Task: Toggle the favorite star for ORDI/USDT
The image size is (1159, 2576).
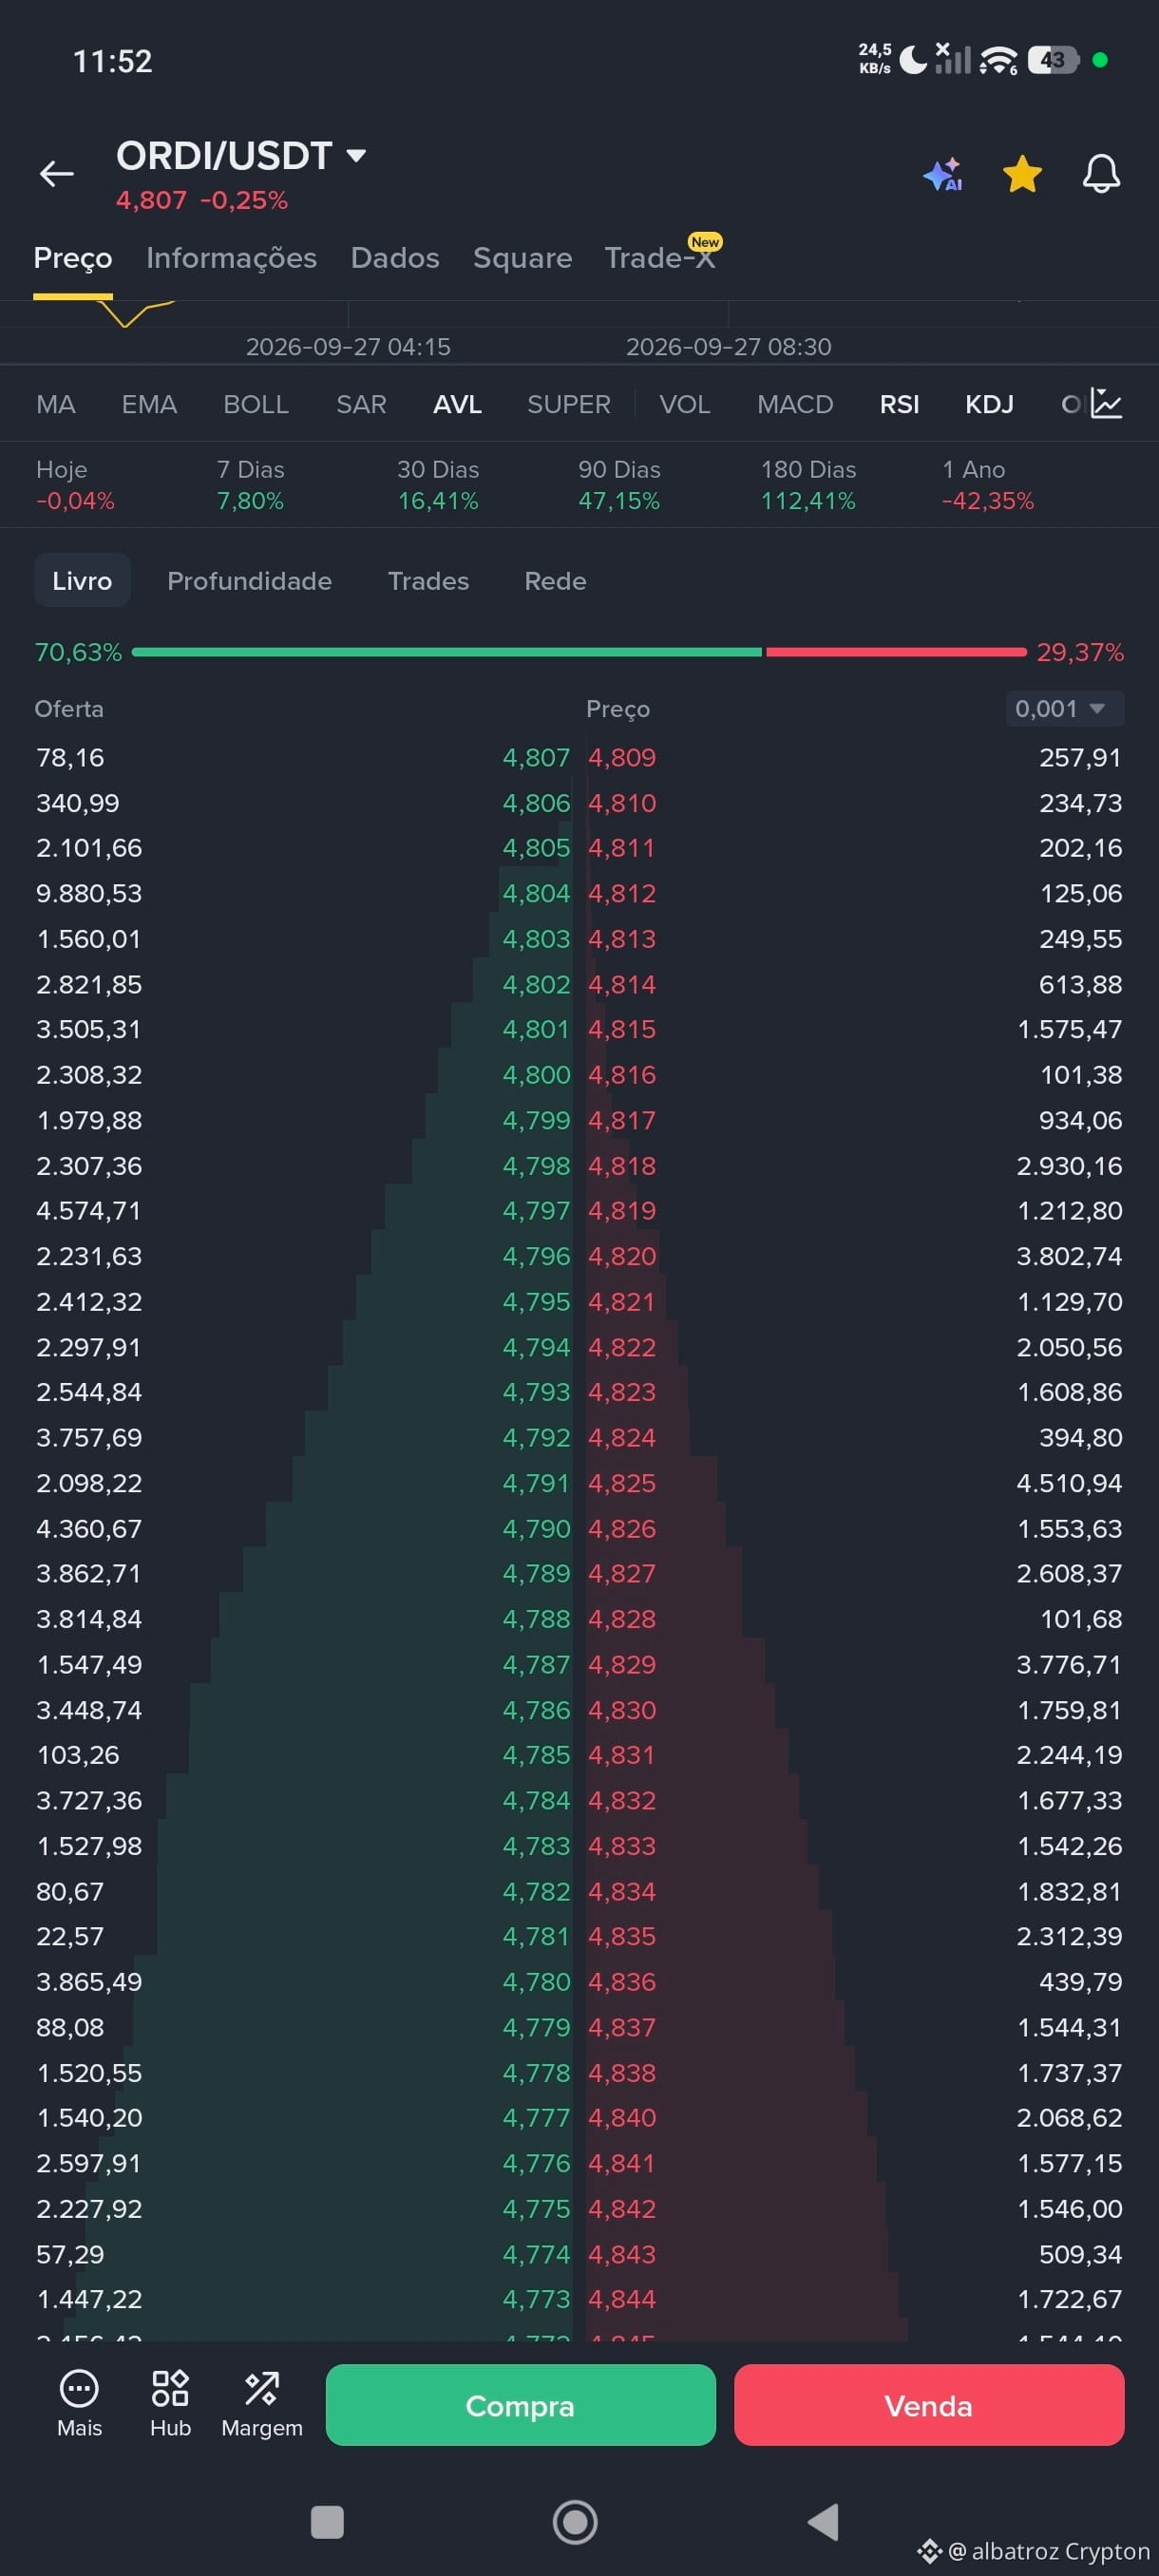Action: (x=1022, y=174)
